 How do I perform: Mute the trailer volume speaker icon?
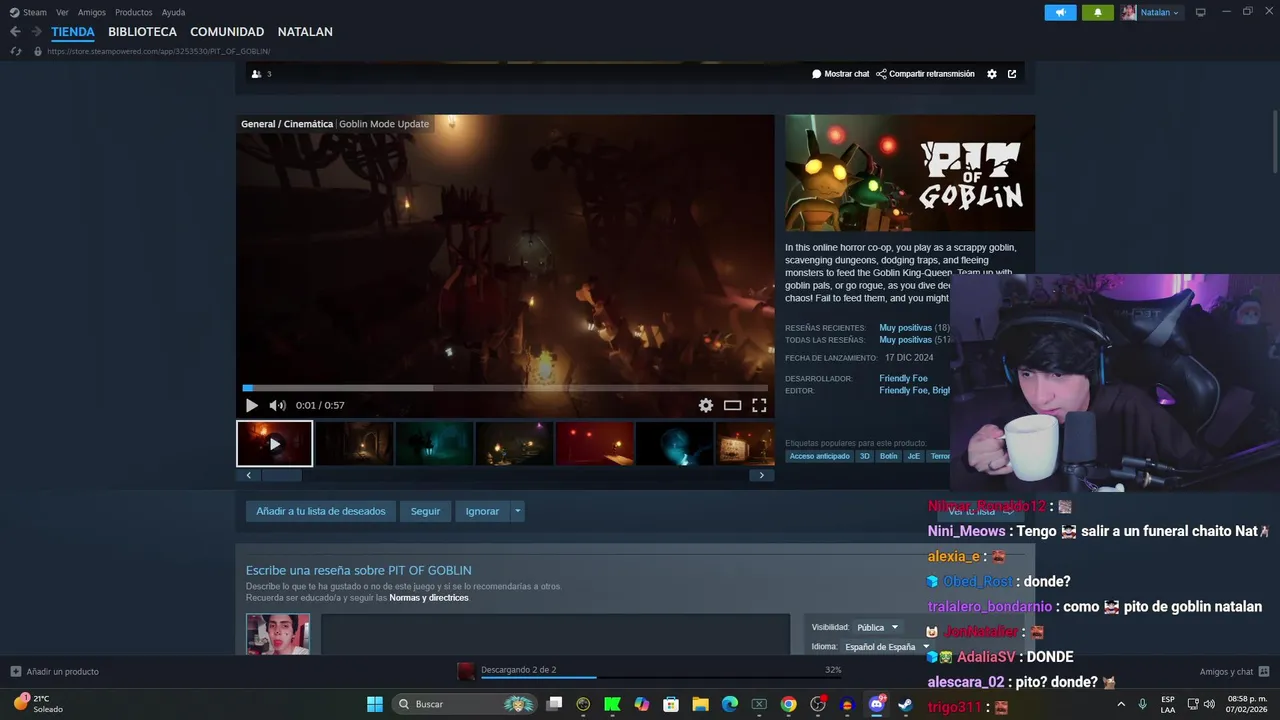[277, 405]
